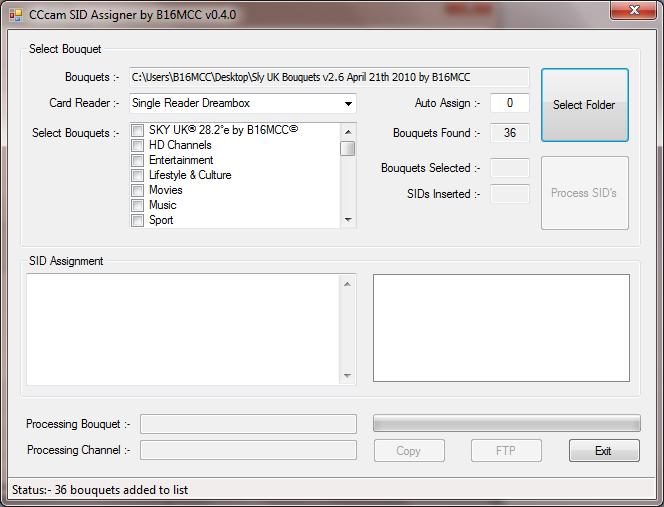This screenshot has width=664, height=507.
Task: Click the Auto Assign value field
Action: [x=509, y=103]
